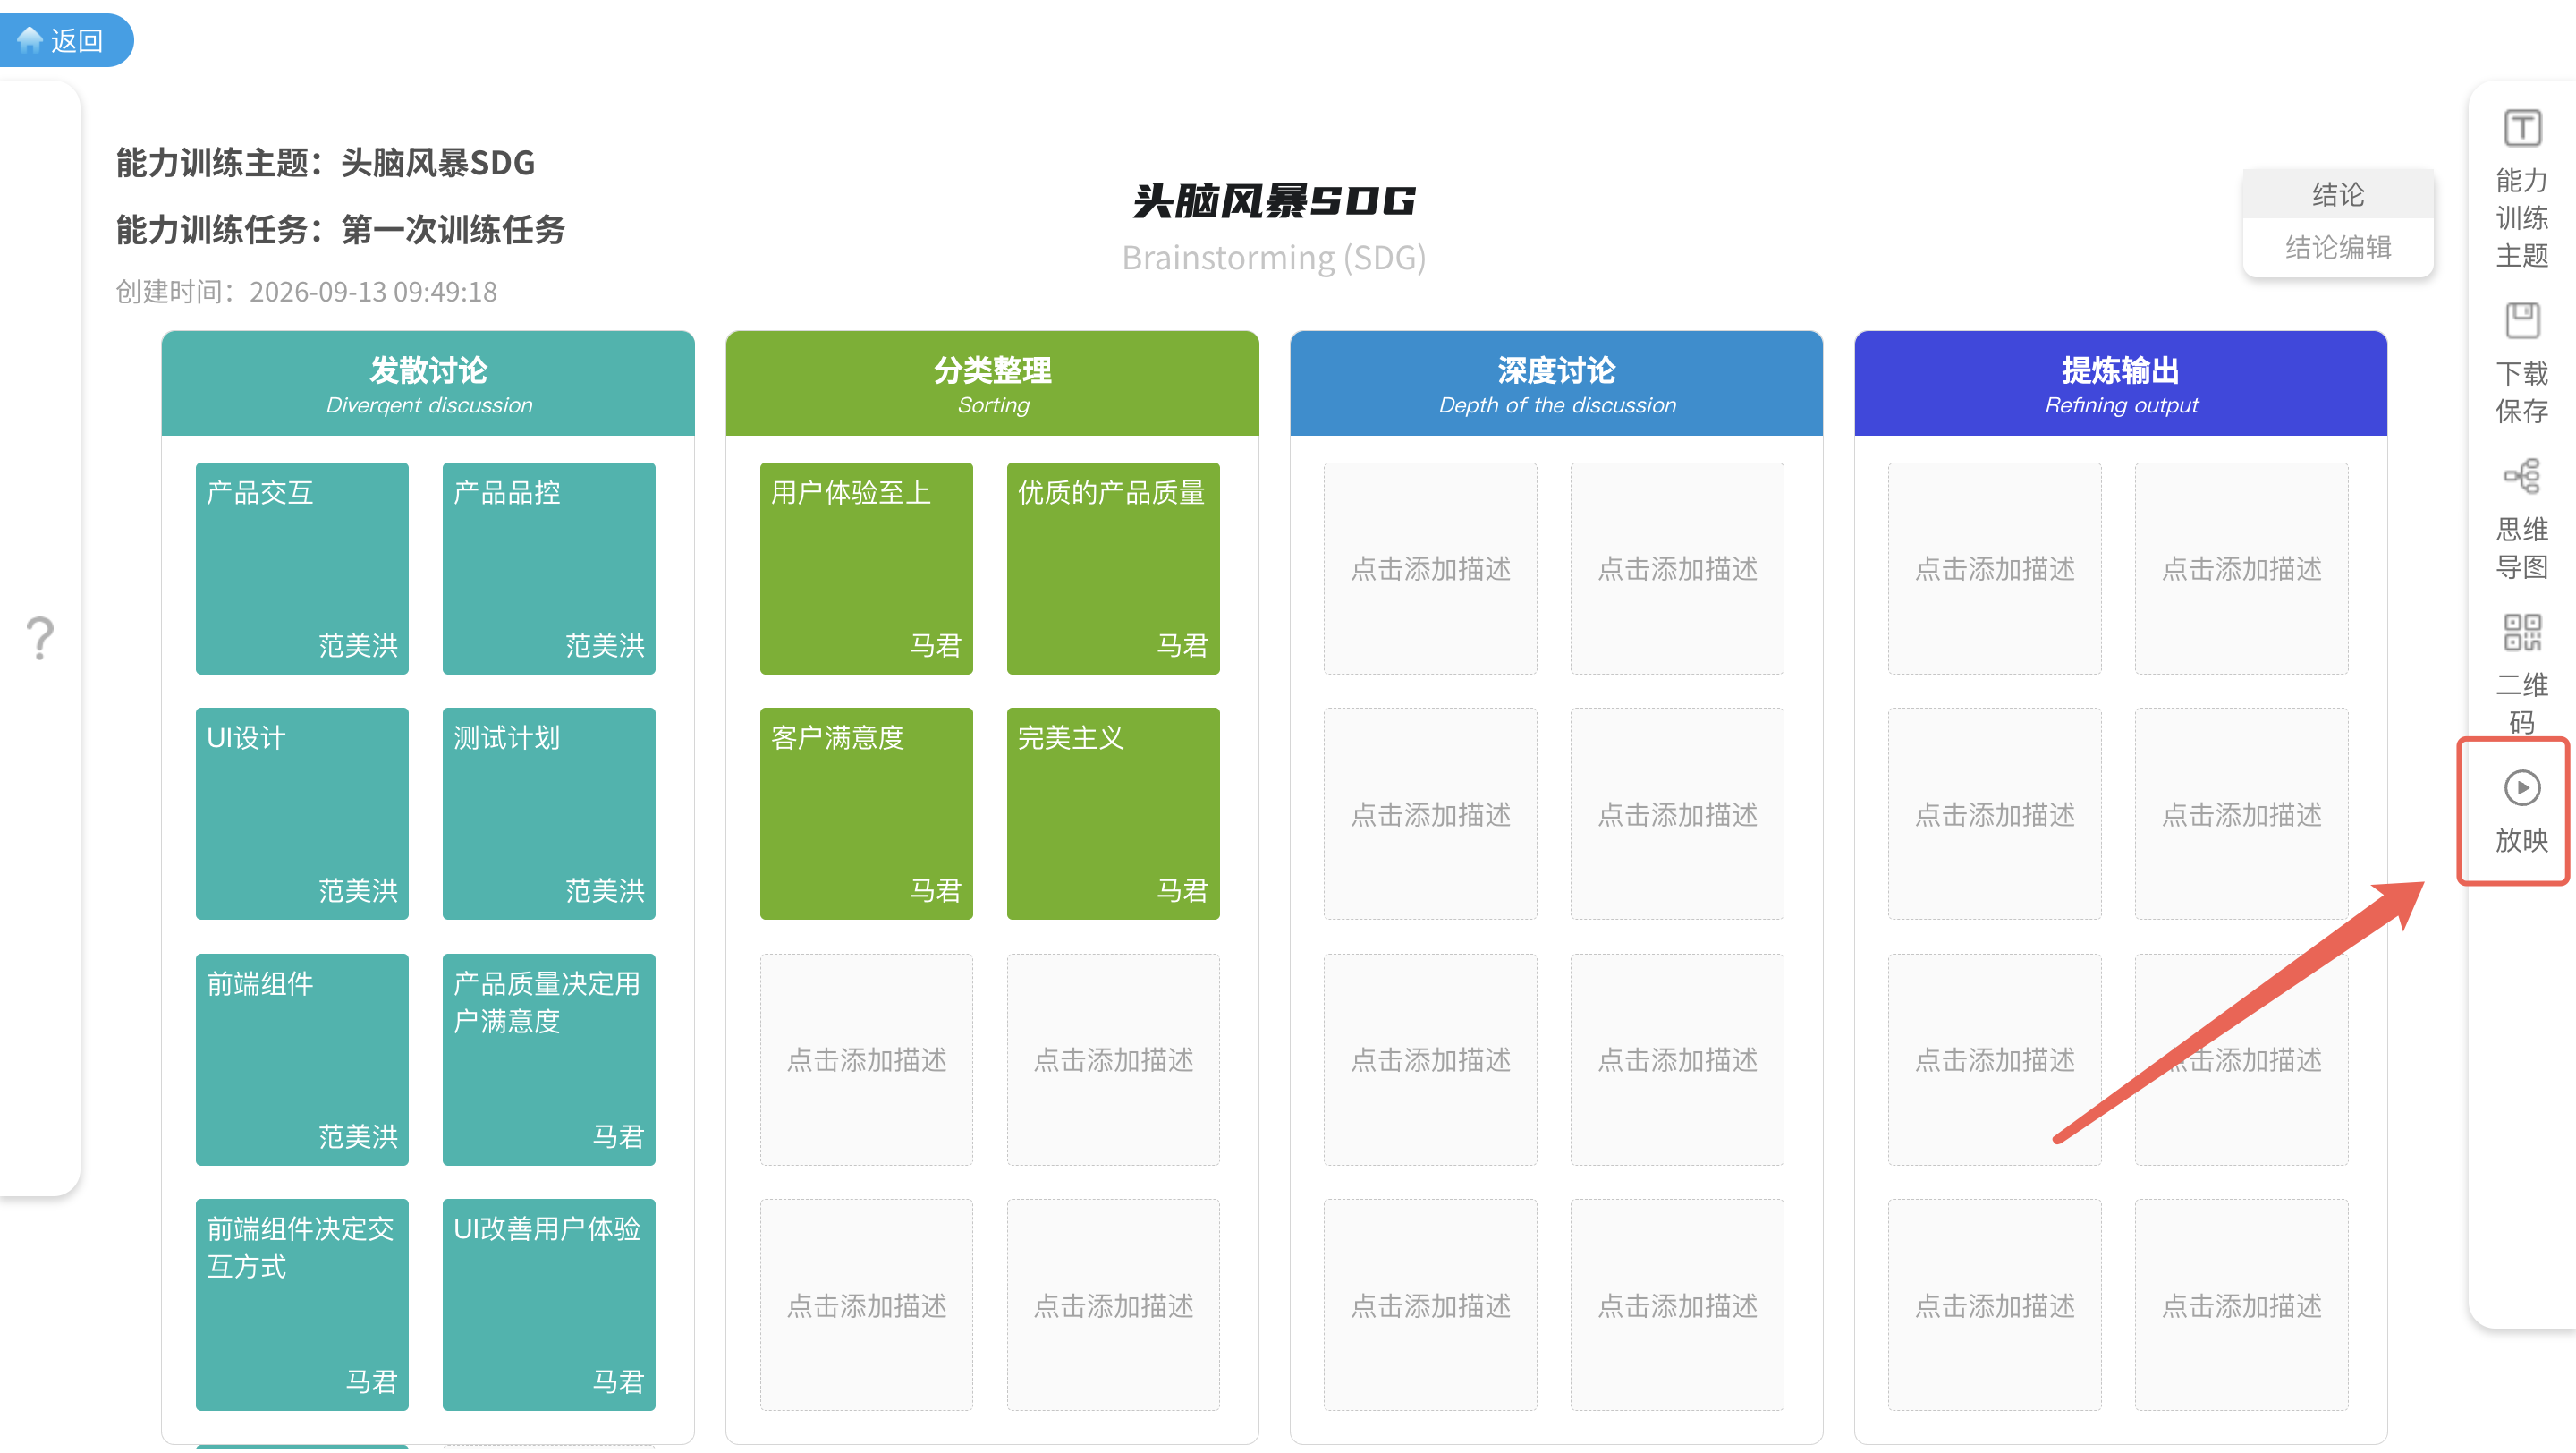Select the 完美主义 card
This screenshot has height=1453, width=2576.
[1113, 814]
